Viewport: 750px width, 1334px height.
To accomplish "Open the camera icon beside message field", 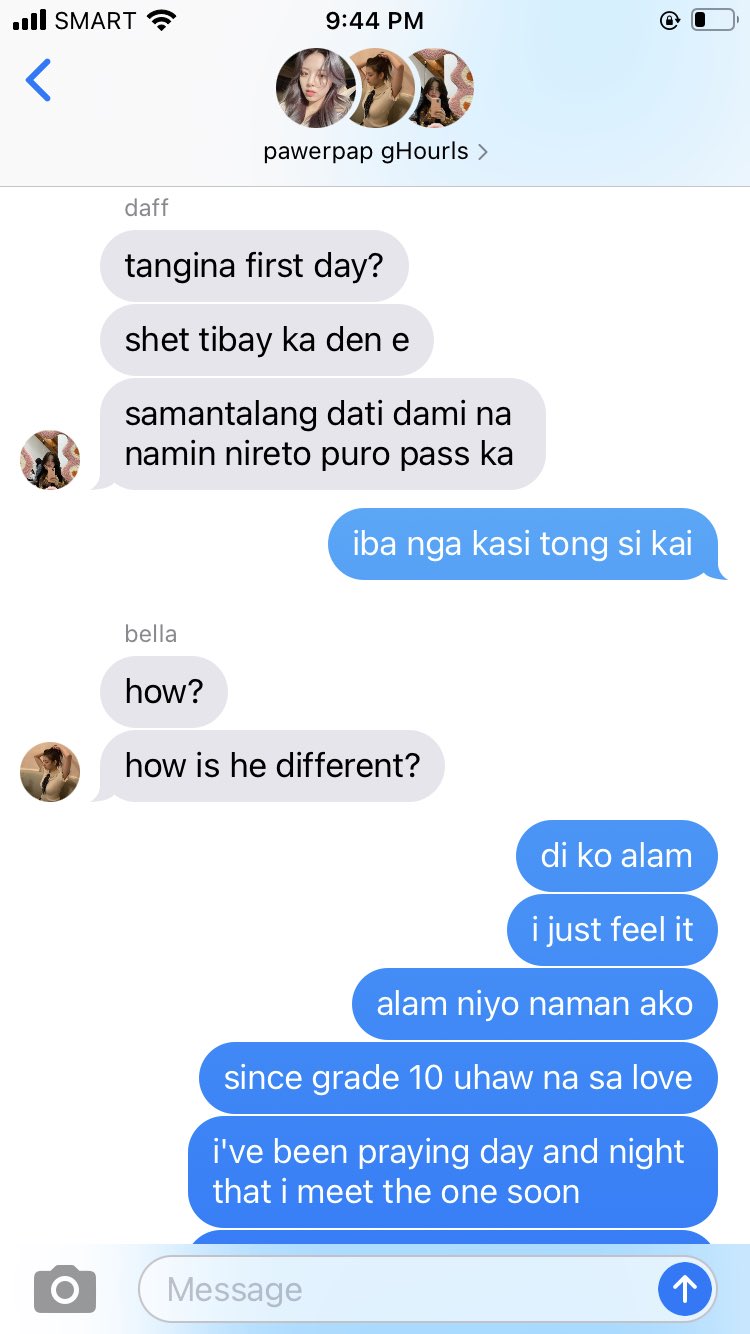I will click(65, 1289).
